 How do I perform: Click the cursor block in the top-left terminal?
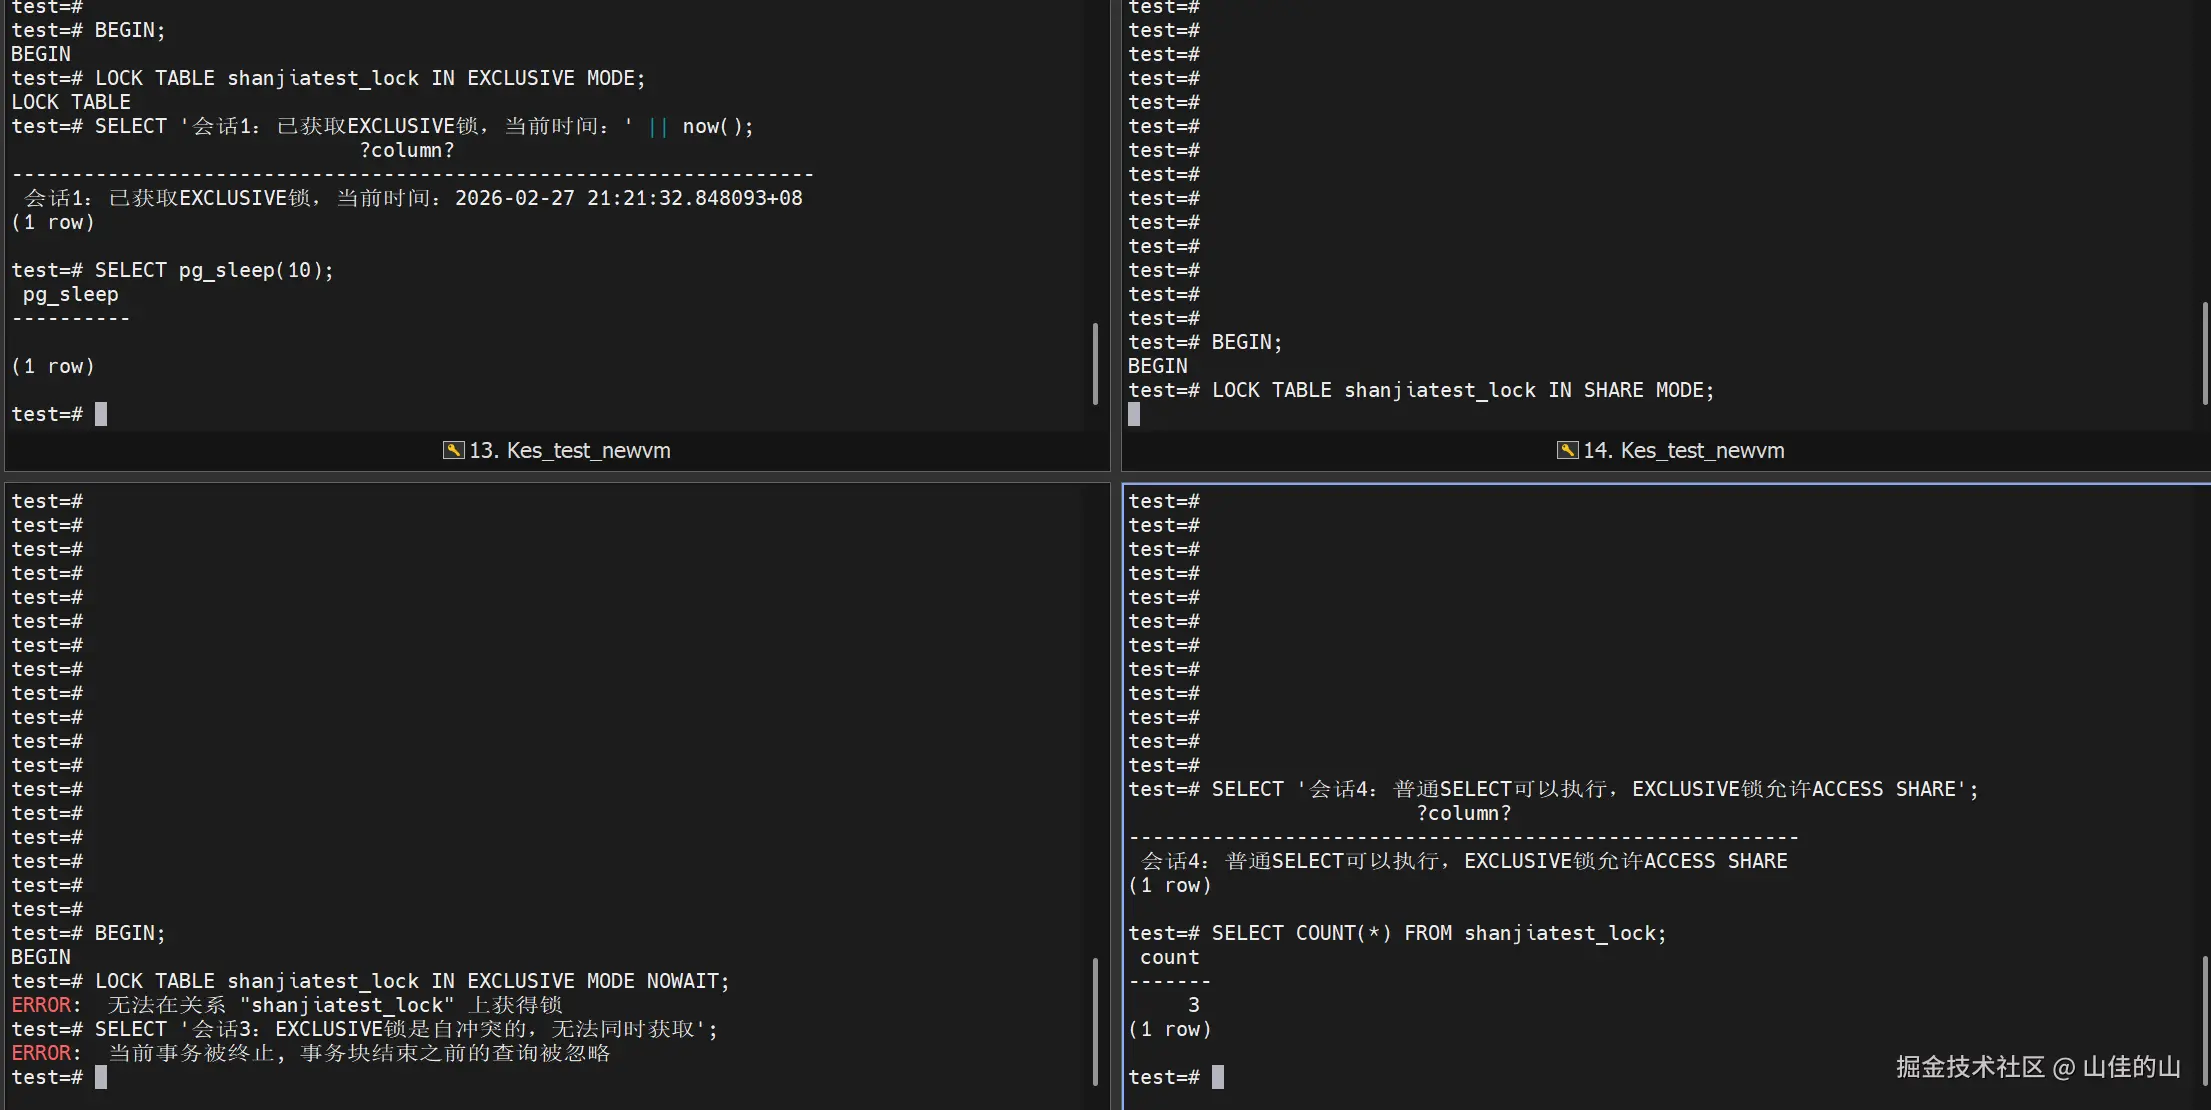click(x=101, y=414)
